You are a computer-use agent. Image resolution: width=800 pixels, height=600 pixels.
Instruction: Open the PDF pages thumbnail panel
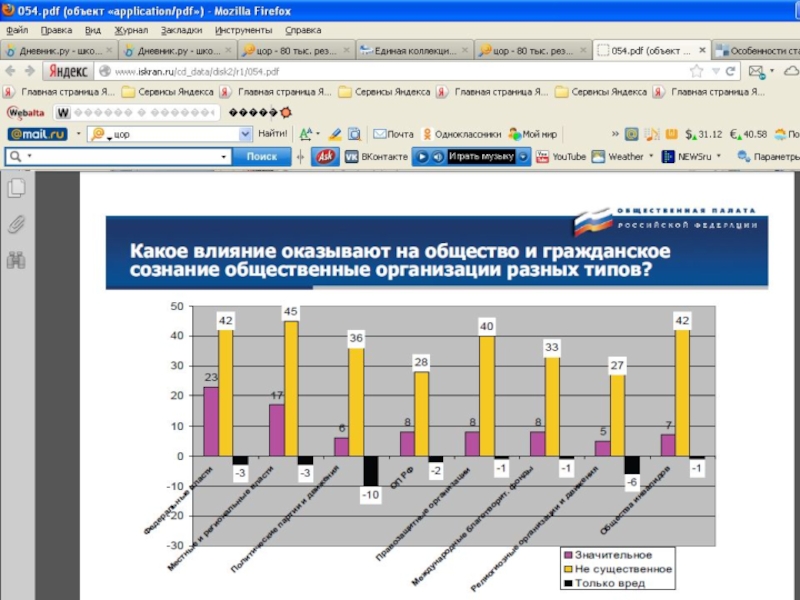16,188
